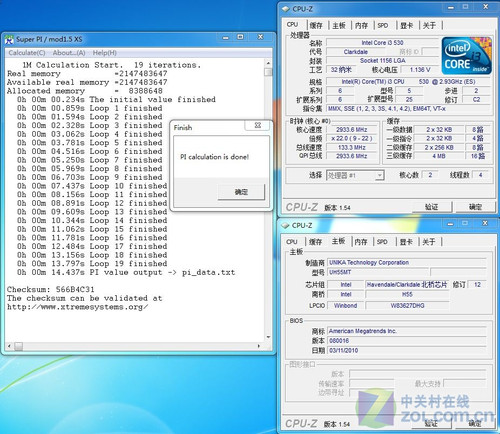This screenshot has width=500, height=434.
Task: Click the H55 southbridge field
Action: (407, 295)
